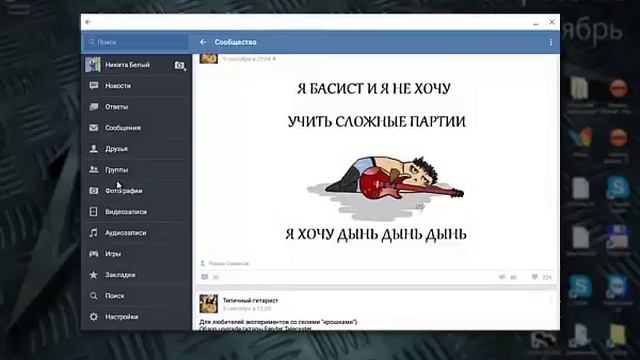Open Фотографии in the sidebar
This screenshot has height=360, width=640.
[137, 191]
